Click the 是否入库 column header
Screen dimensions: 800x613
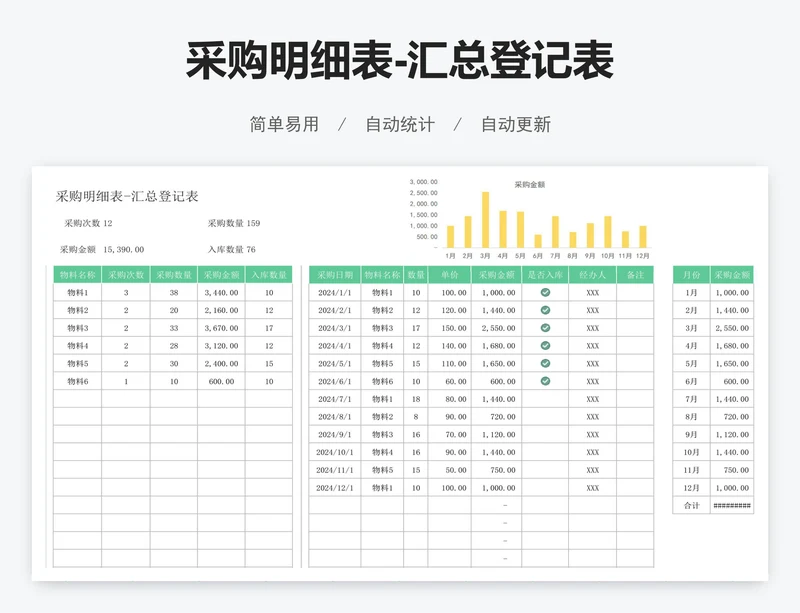click(545, 275)
